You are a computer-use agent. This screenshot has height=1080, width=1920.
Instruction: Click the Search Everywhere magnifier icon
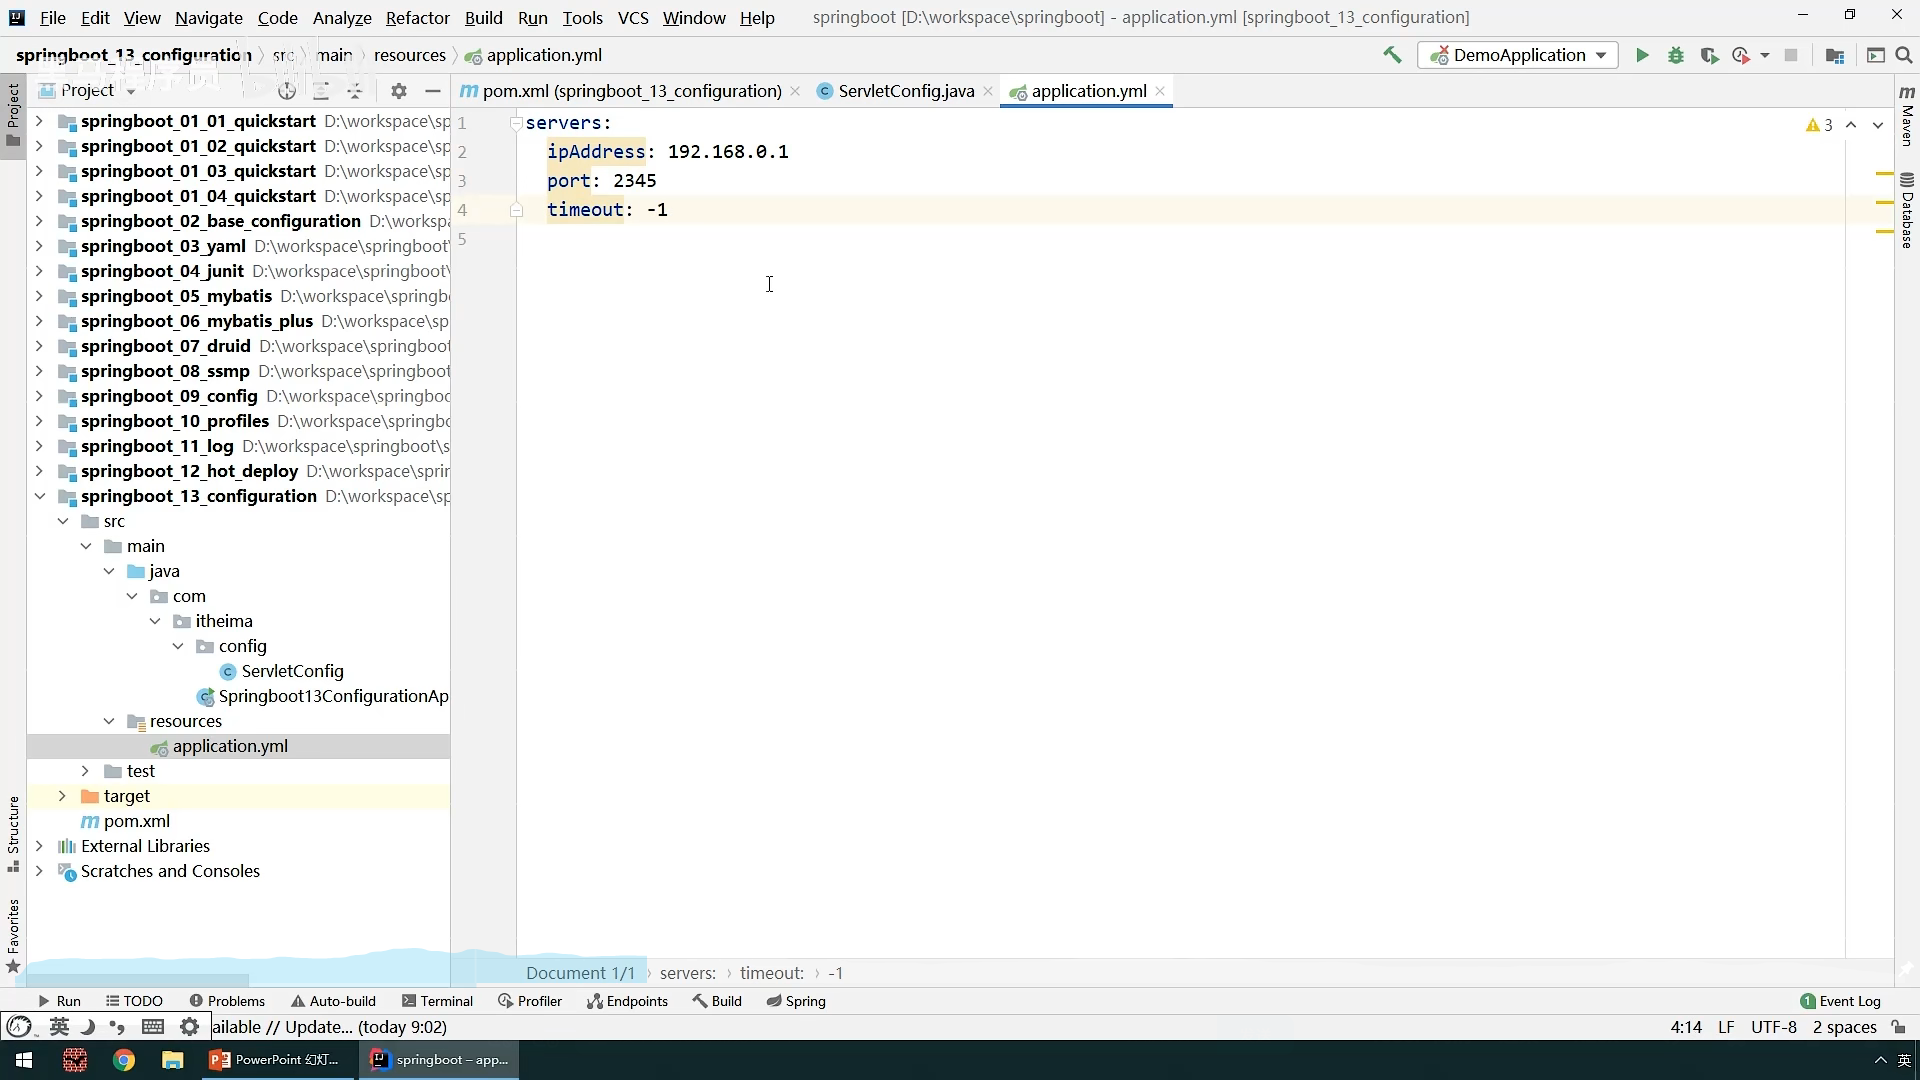[x=1904, y=56]
